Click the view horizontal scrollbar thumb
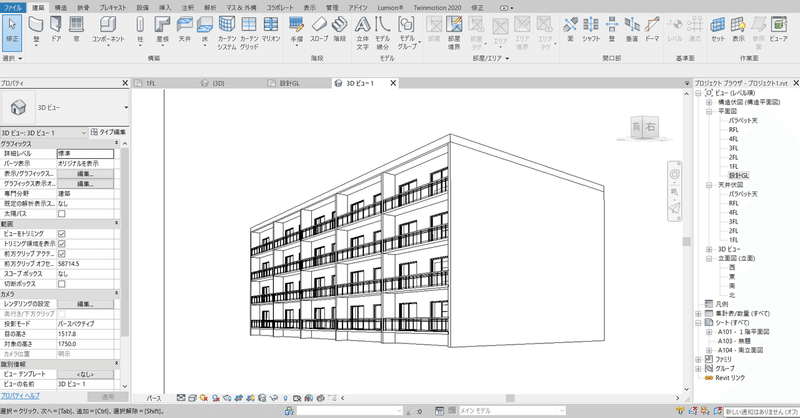This screenshot has width=800, height=418. coord(510,398)
